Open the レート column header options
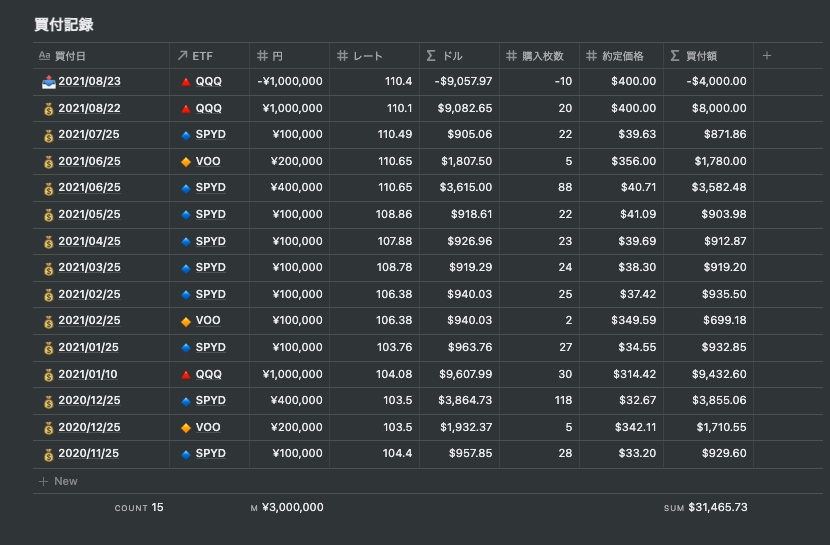830x545 pixels. point(373,56)
